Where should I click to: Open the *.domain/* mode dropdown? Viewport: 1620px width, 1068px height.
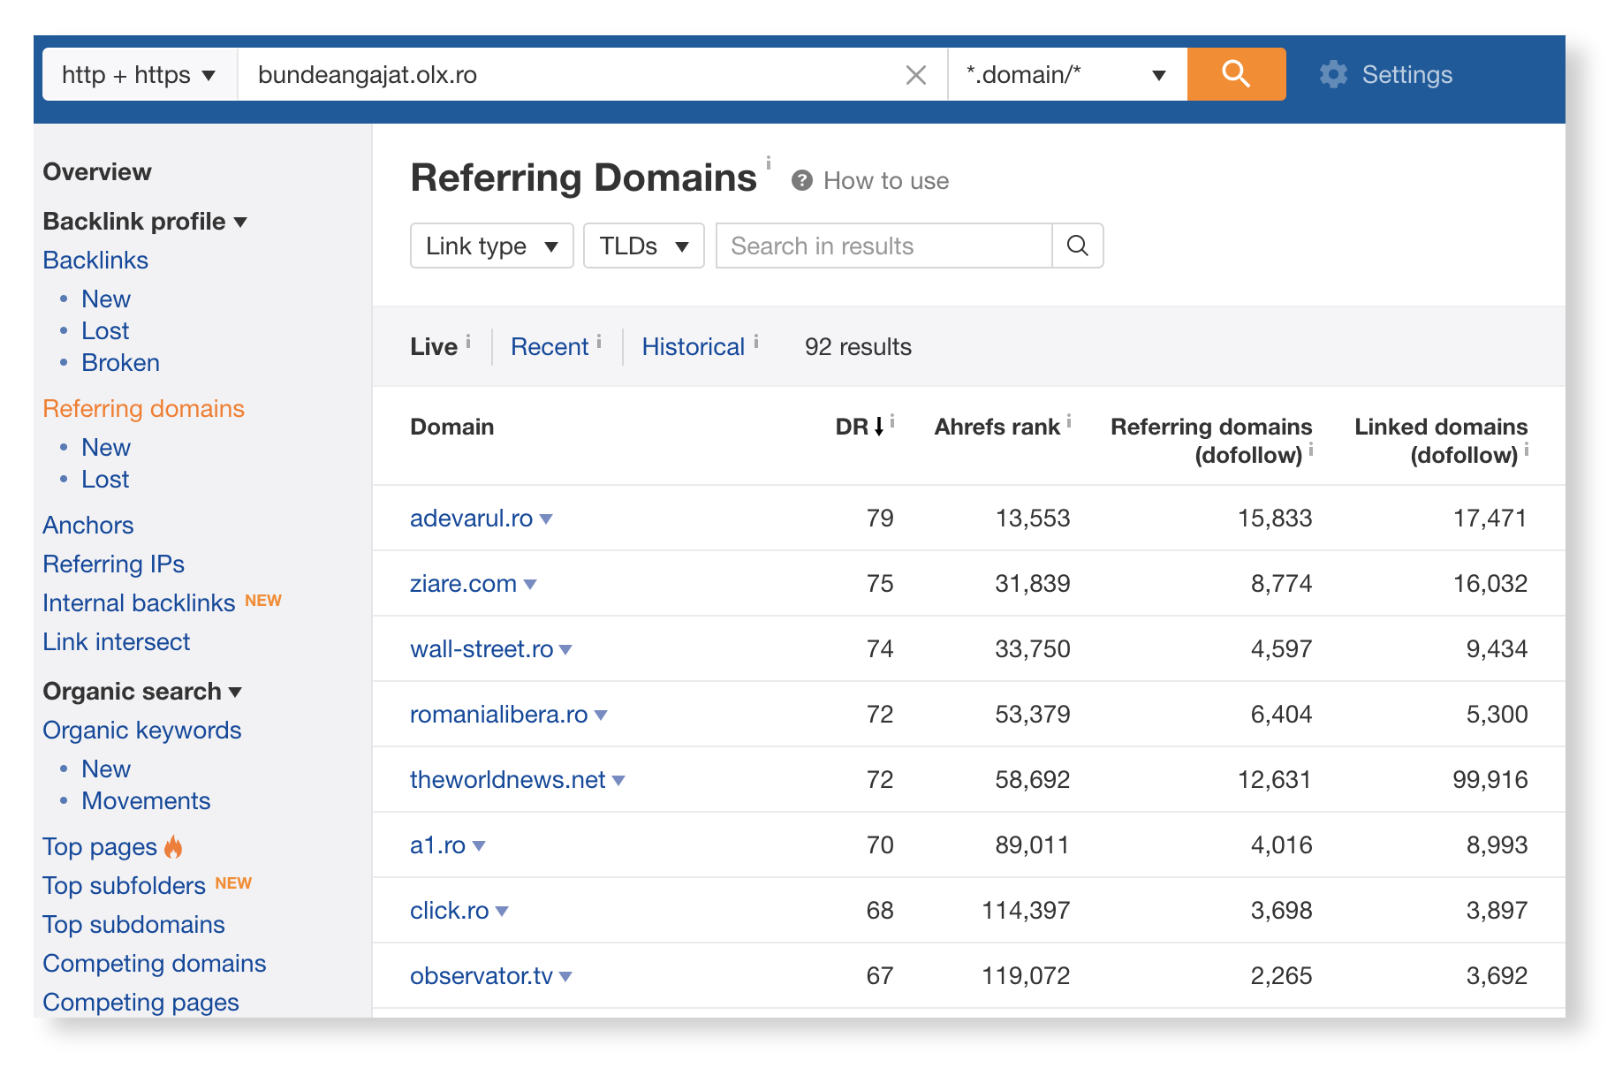(1067, 75)
